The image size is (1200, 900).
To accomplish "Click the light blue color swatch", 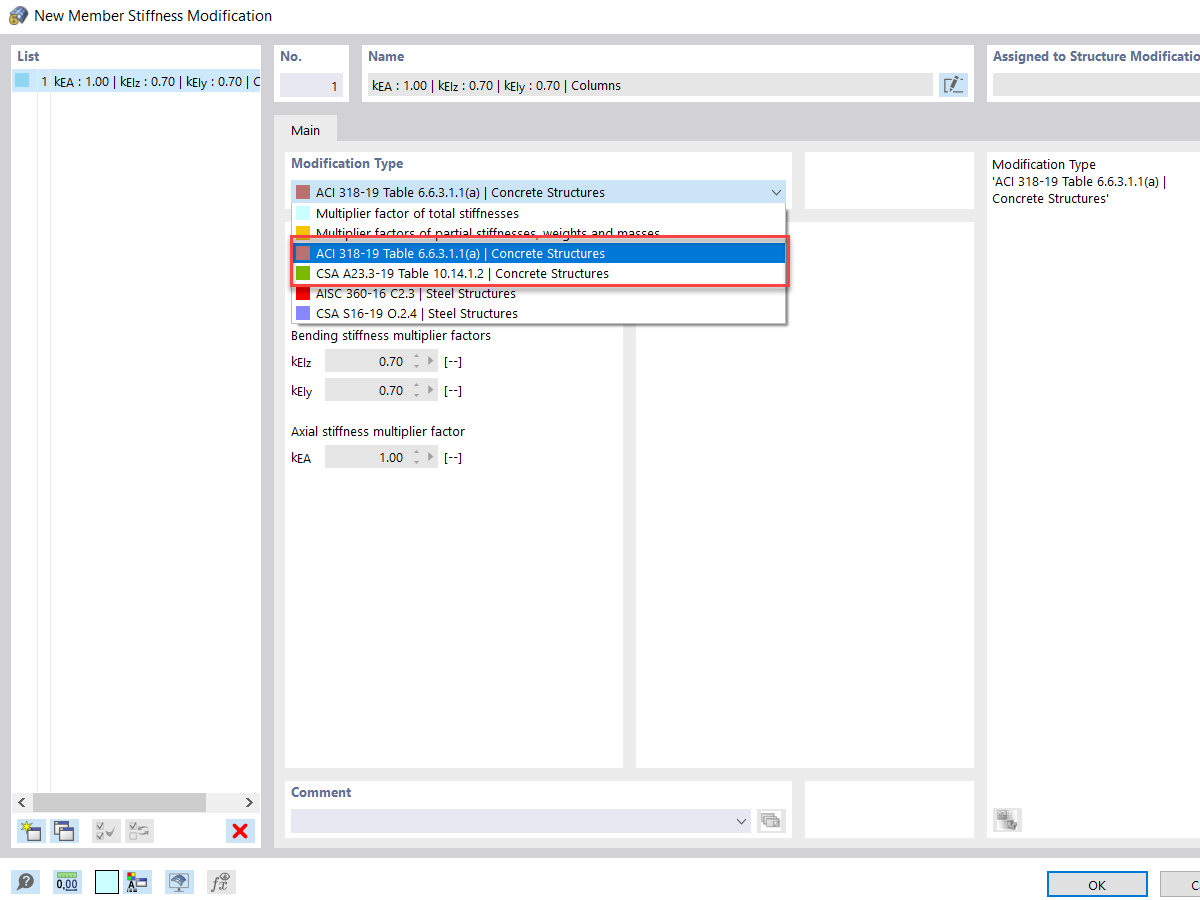I will tap(106, 882).
